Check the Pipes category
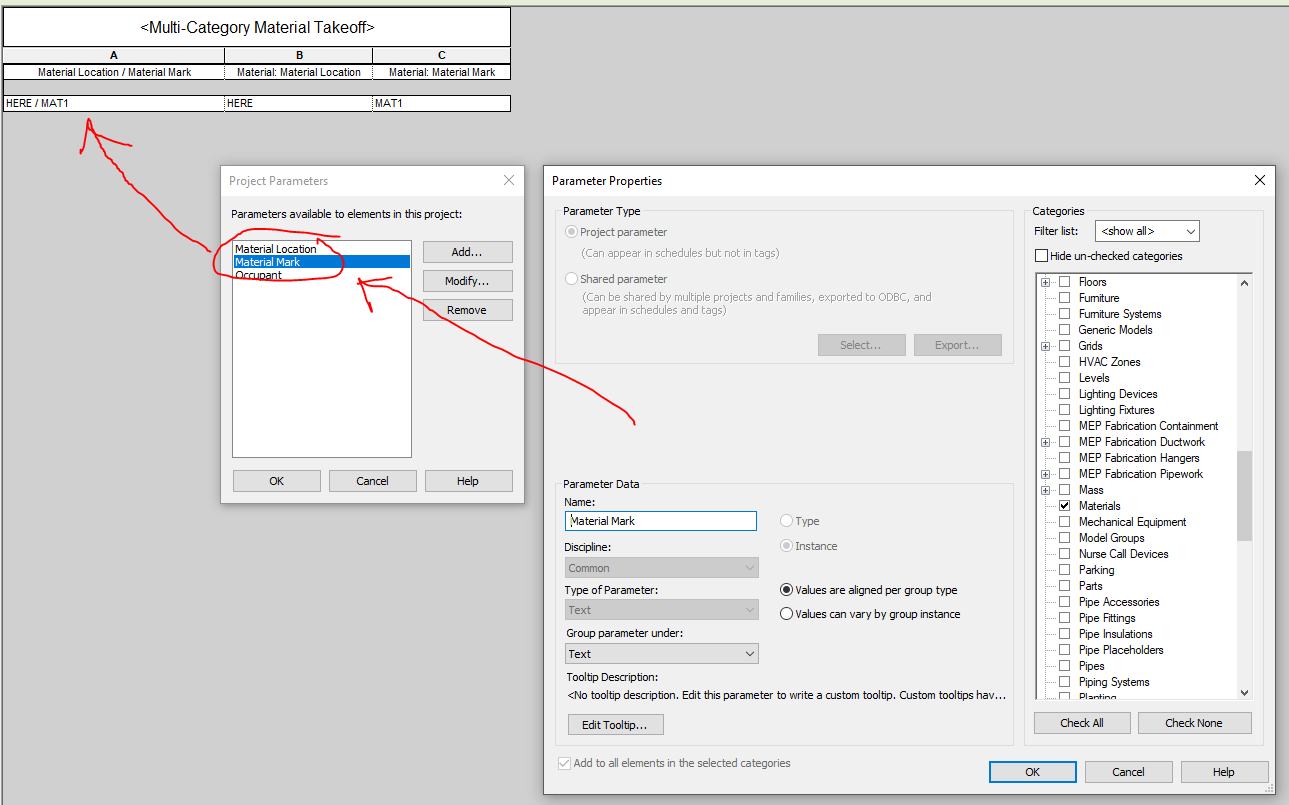Image resolution: width=1289 pixels, height=805 pixels. coord(1064,665)
